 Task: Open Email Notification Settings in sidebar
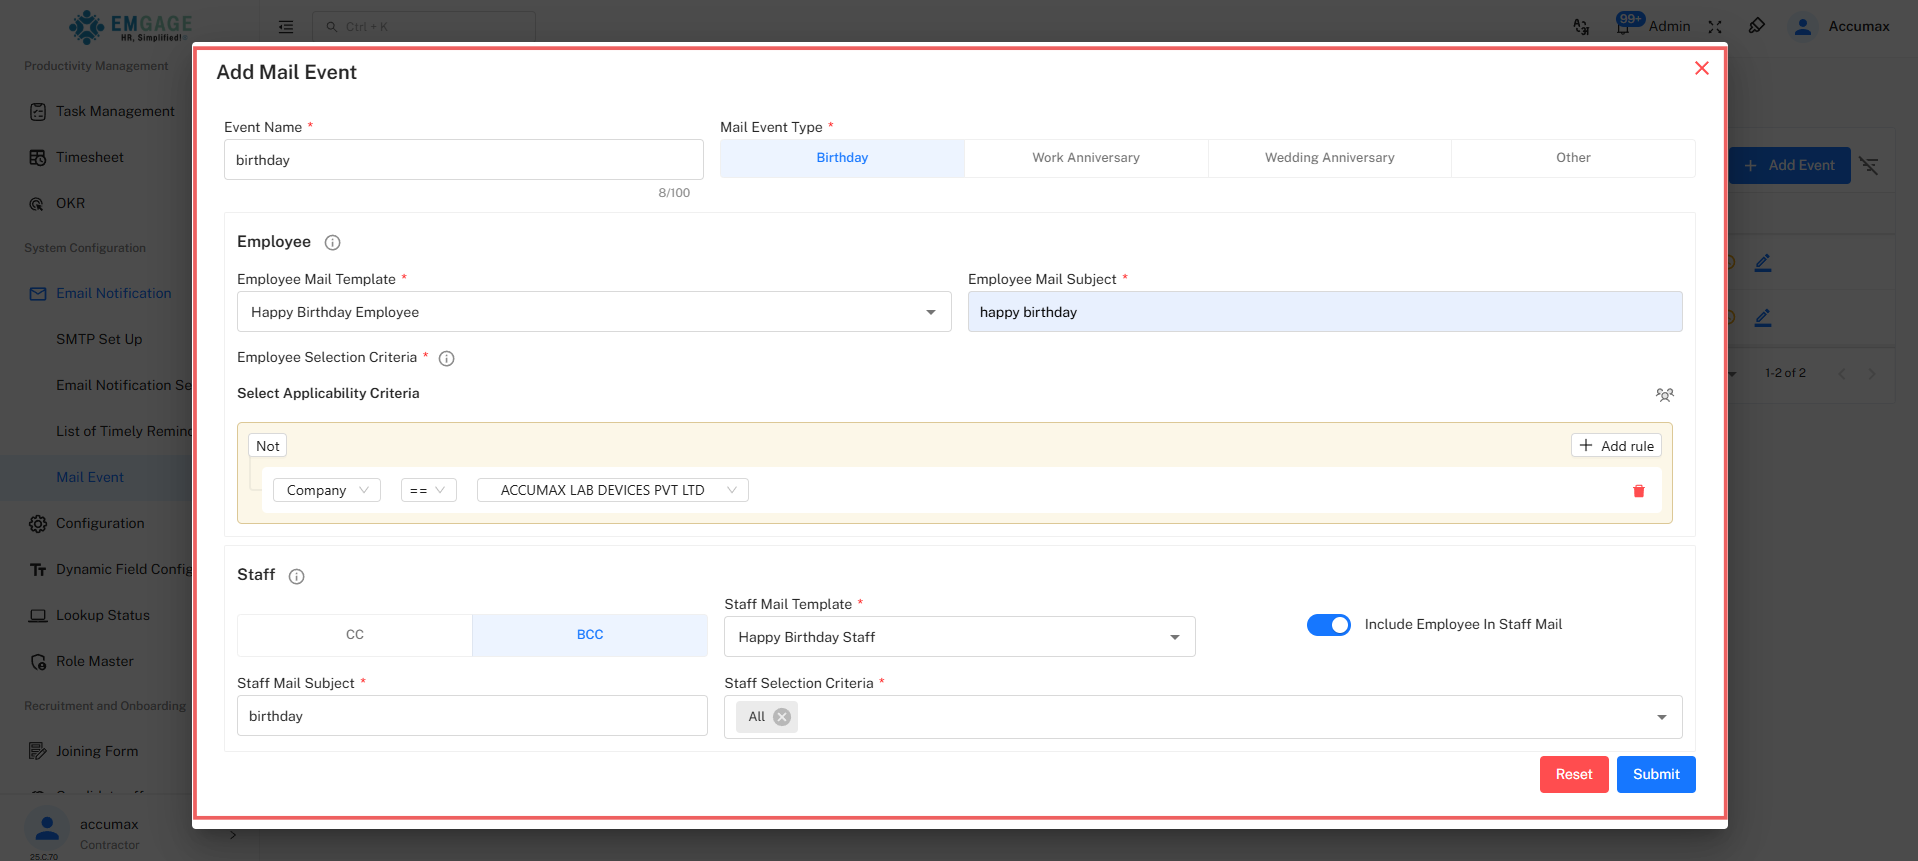pyautogui.click(x=124, y=386)
